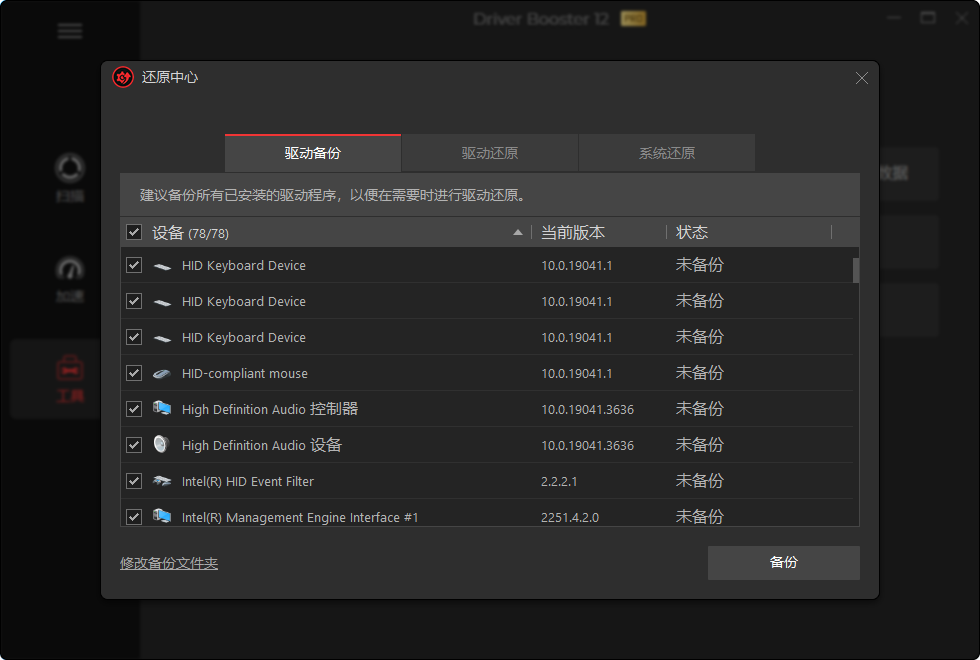Click the 还原中心 dialog logo icon

[122, 77]
